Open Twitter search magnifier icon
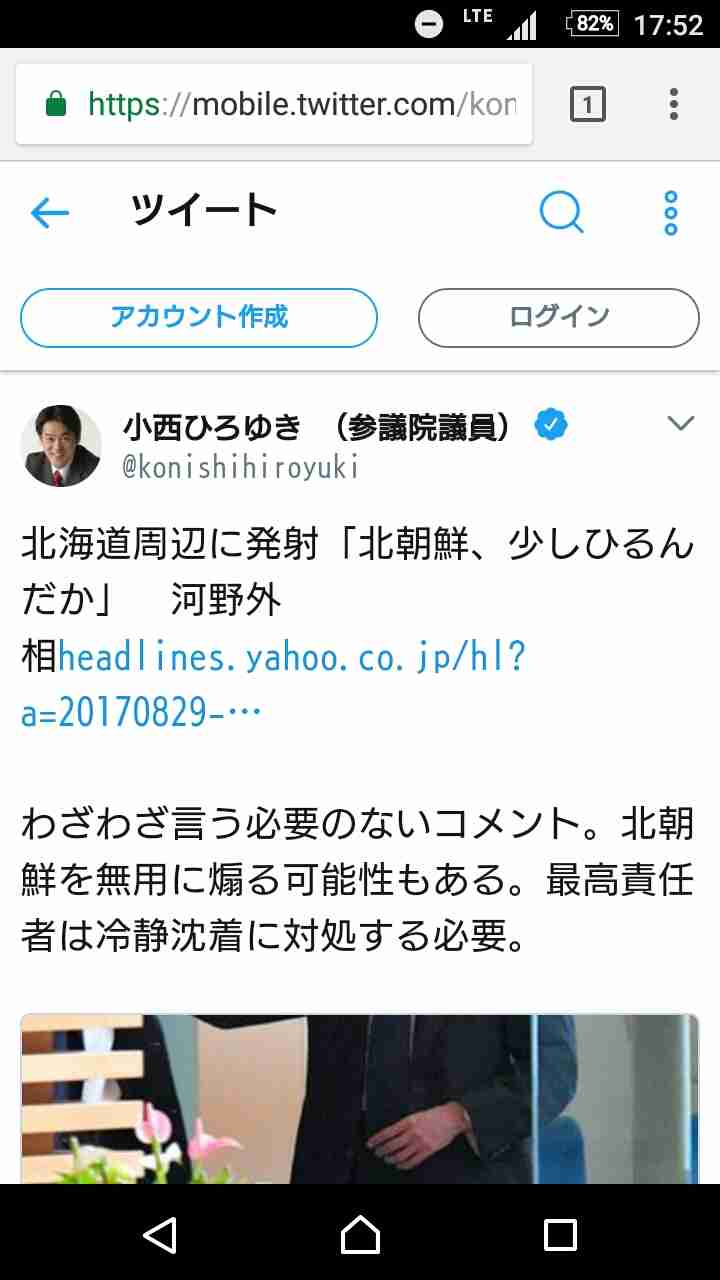The height and width of the screenshot is (1280, 720). [562, 212]
